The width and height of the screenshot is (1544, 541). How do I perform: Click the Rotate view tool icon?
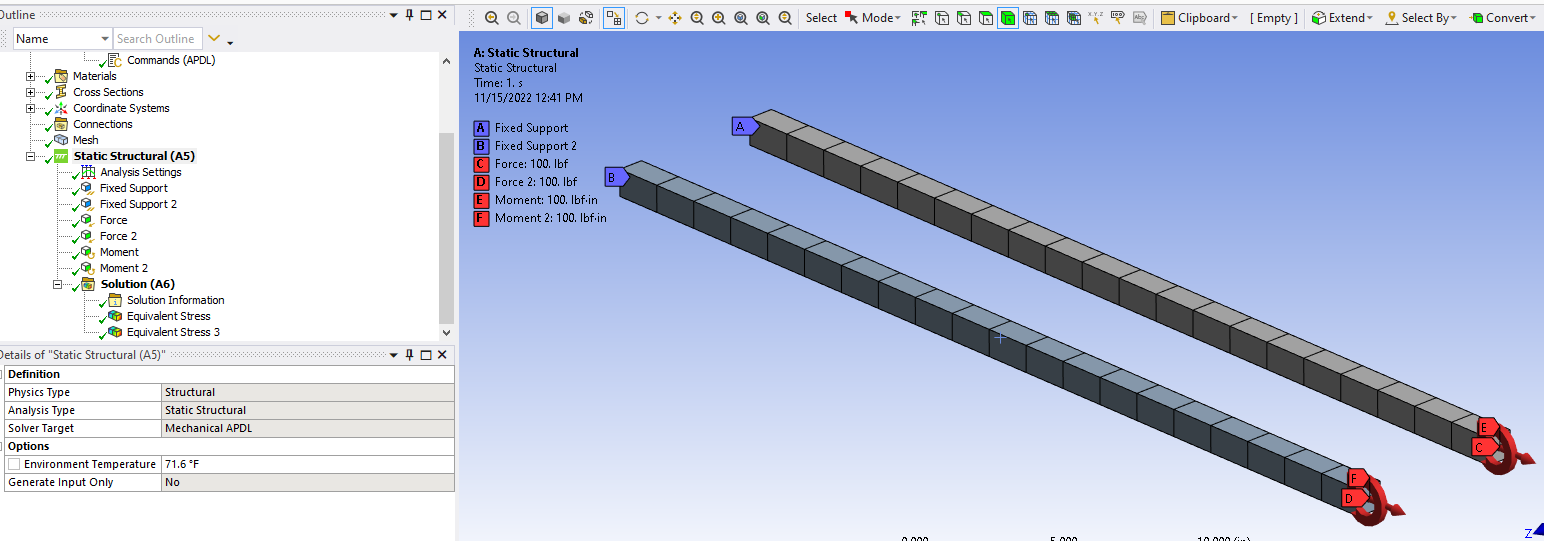(x=642, y=18)
